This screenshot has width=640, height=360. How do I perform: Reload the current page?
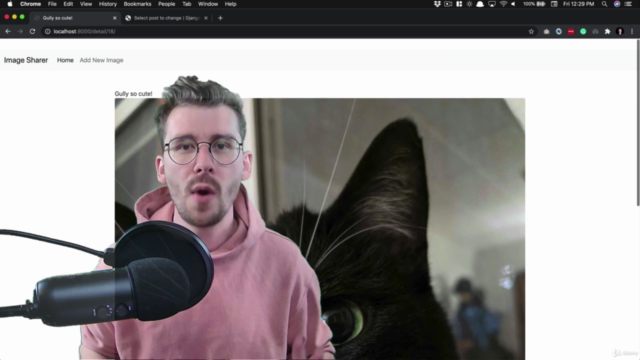click(x=32, y=31)
